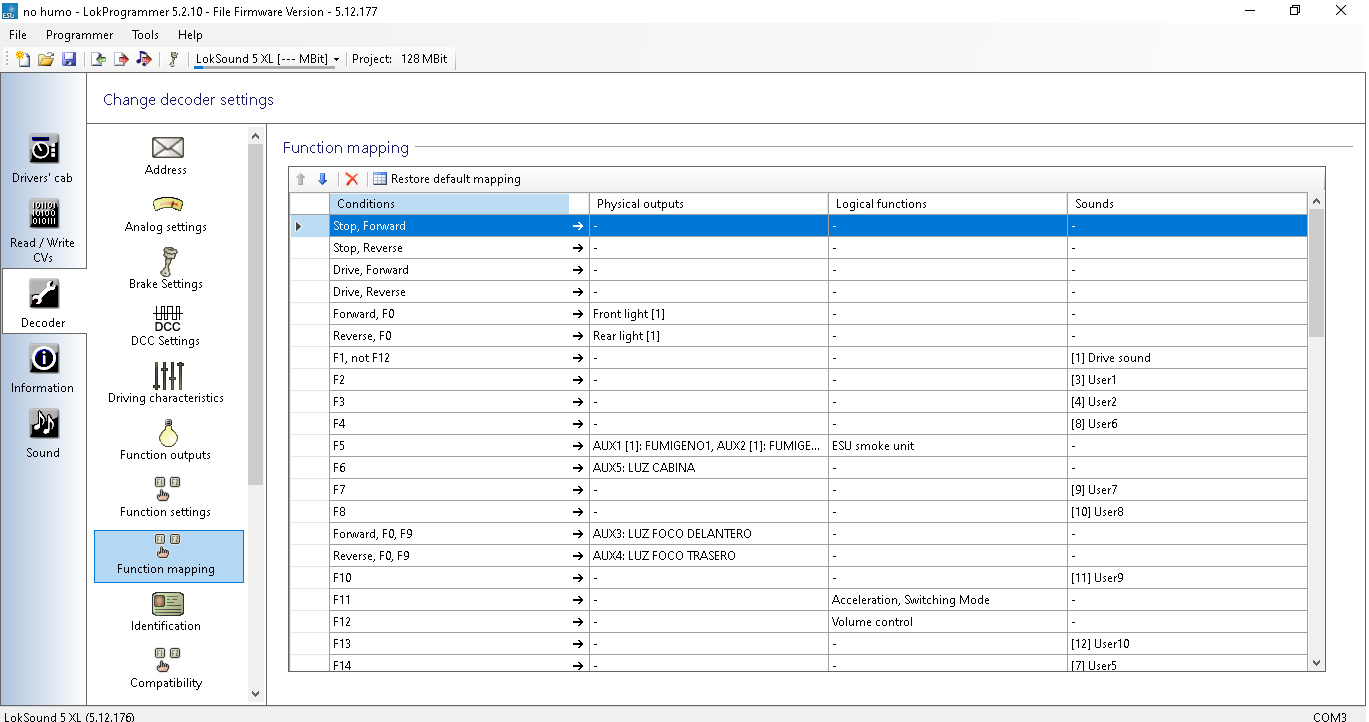1369x722 pixels.
Task: Select the F12 Volume control cell
Action: click(x=948, y=622)
